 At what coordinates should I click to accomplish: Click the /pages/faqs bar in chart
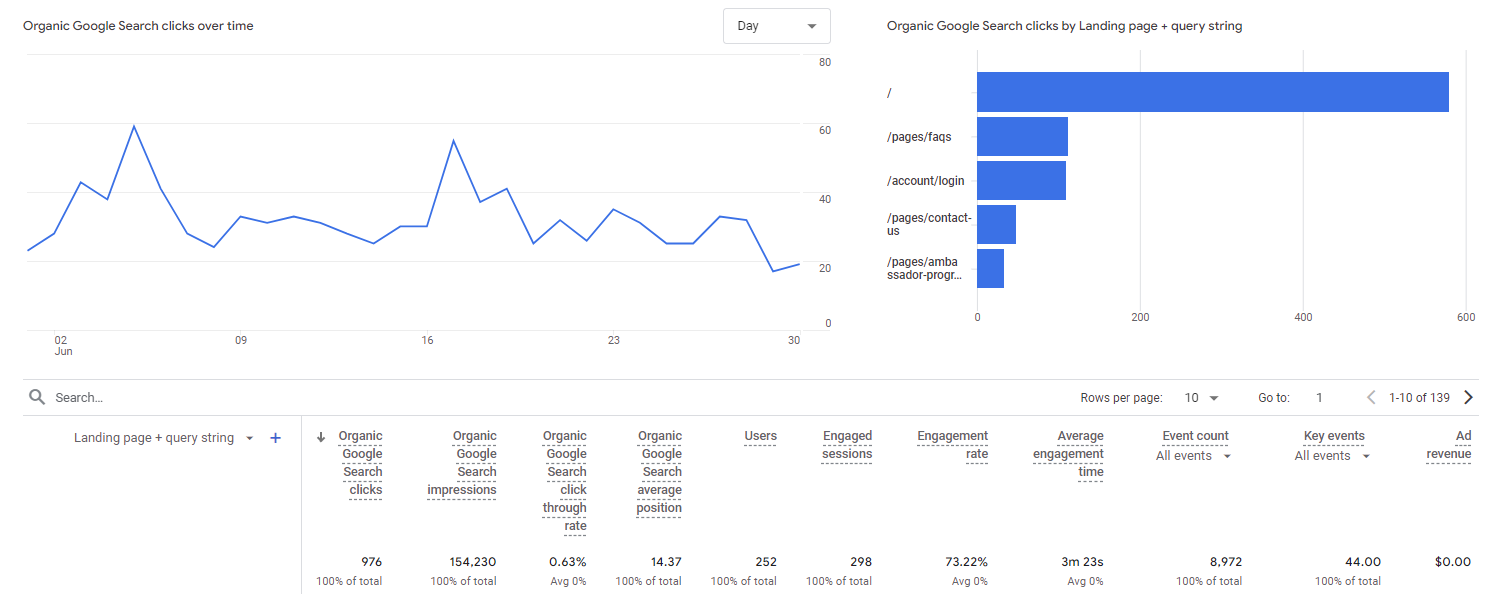[x=1022, y=137]
